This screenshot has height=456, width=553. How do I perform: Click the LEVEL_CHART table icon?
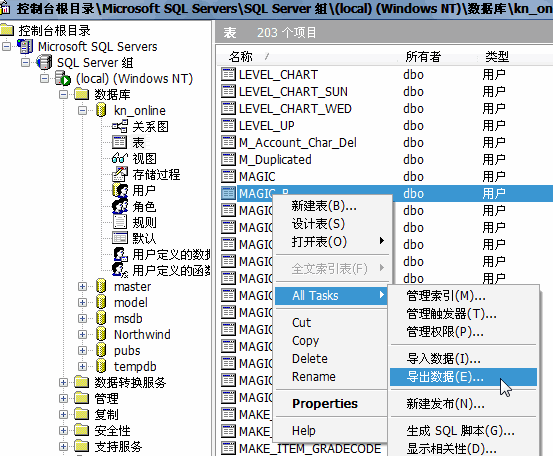(228, 74)
